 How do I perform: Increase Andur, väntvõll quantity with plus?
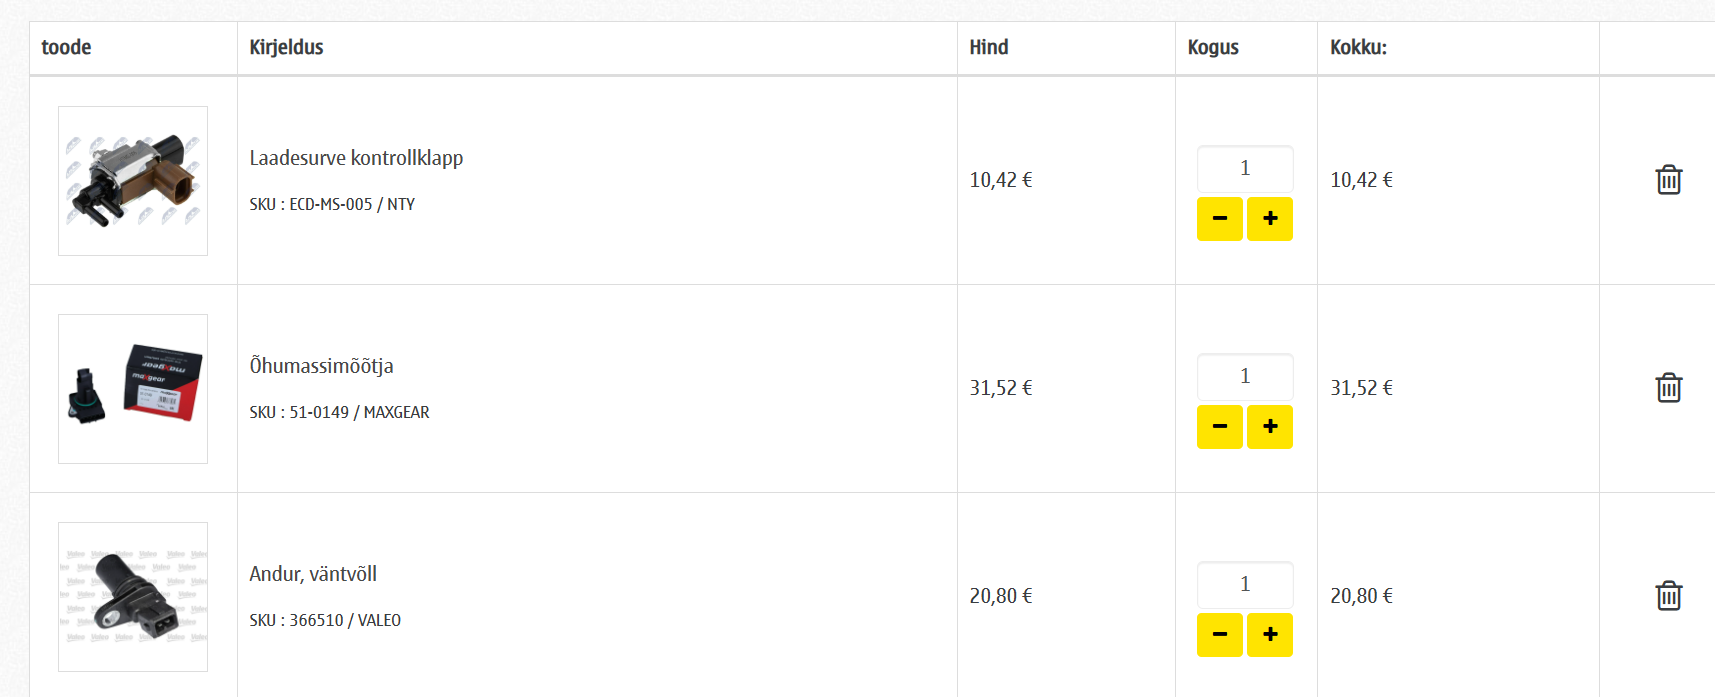1270,635
